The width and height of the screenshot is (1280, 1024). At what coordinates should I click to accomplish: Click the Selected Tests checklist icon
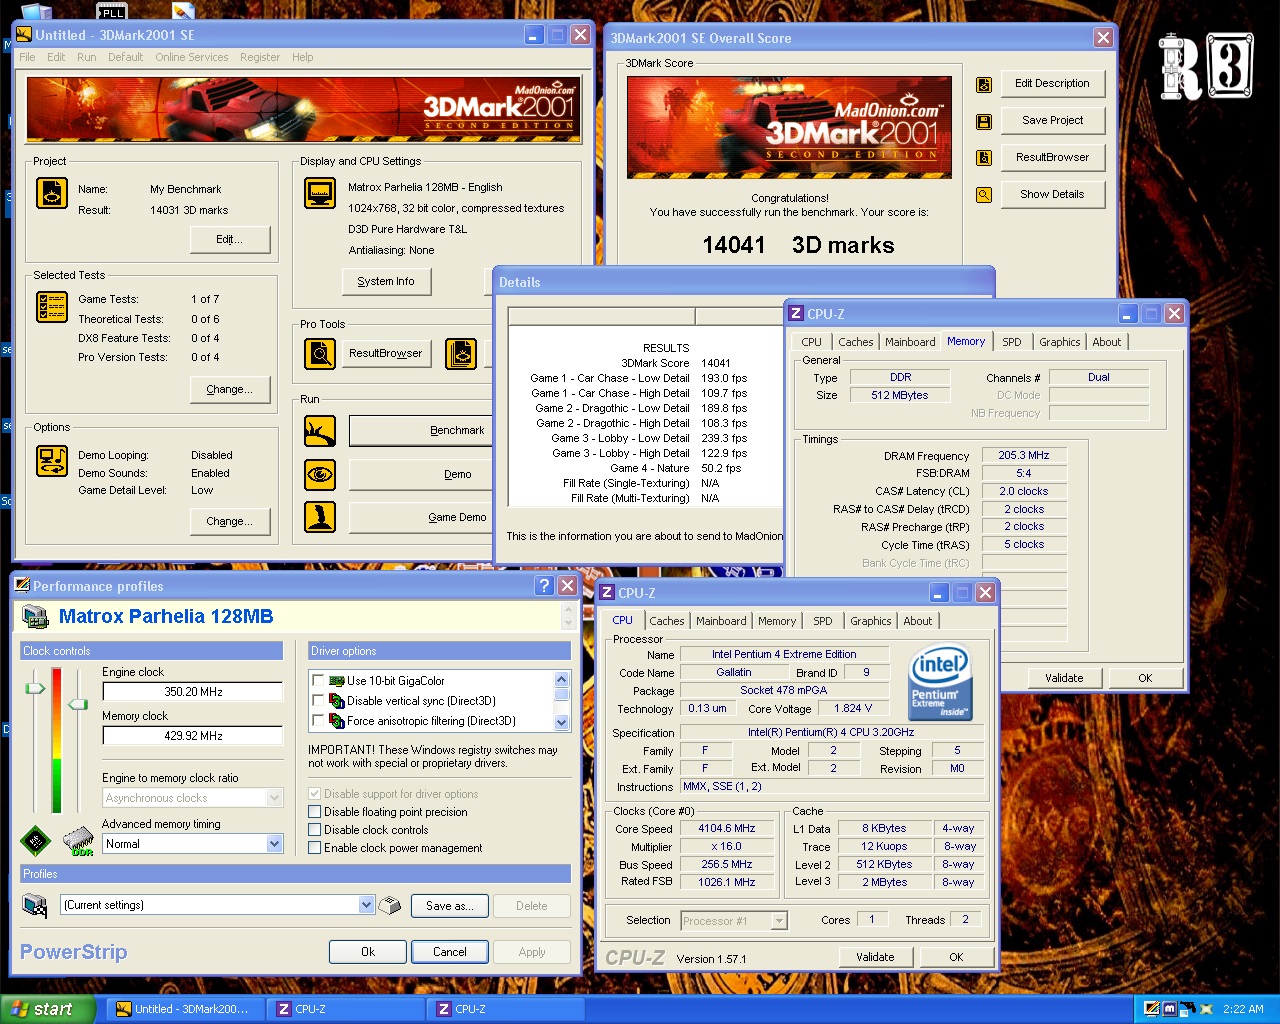pyautogui.click(x=52, y=306)
